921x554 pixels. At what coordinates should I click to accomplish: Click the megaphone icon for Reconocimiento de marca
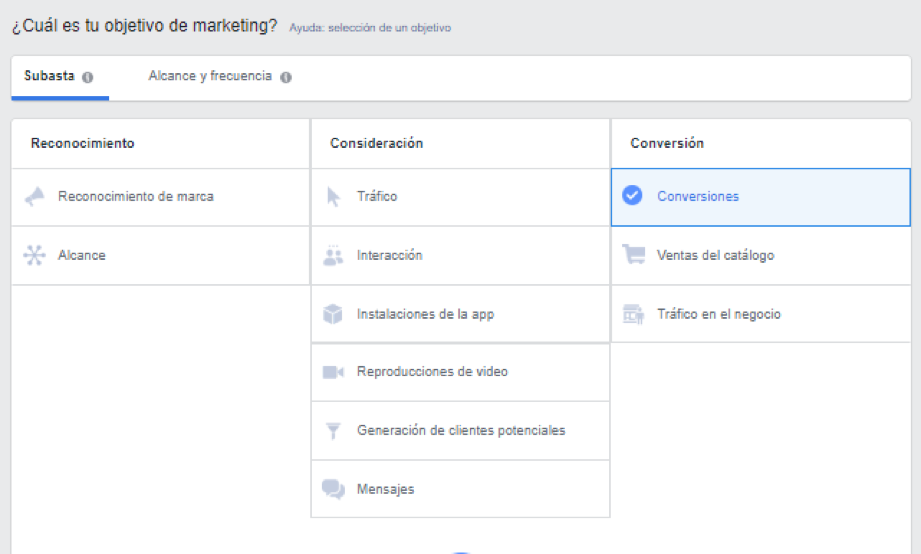[35, 197]
